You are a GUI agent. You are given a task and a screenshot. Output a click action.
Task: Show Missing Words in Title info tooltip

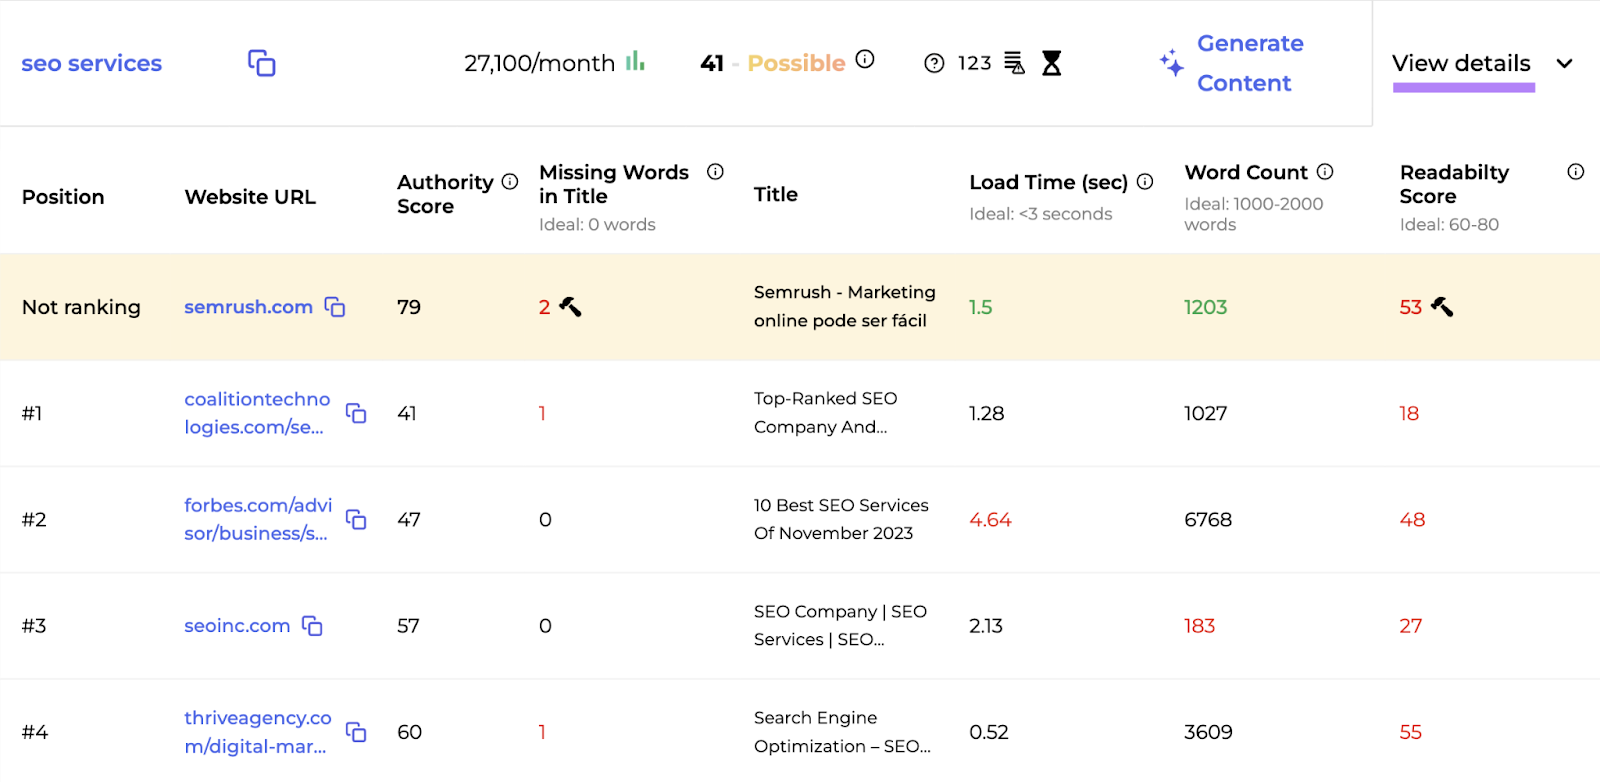pyautogui.click(x=715, y=171)
